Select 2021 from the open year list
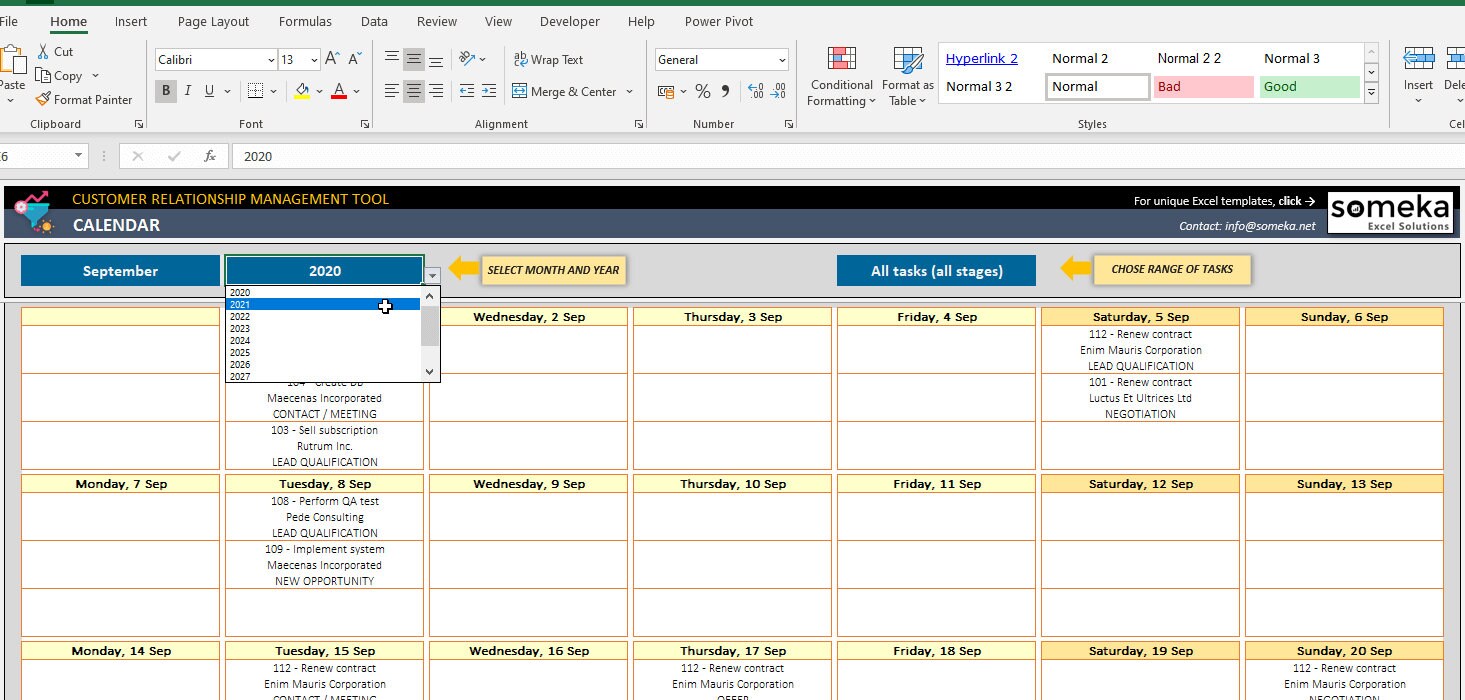Viewport: 1465px width, 700px height. [300, 304]
